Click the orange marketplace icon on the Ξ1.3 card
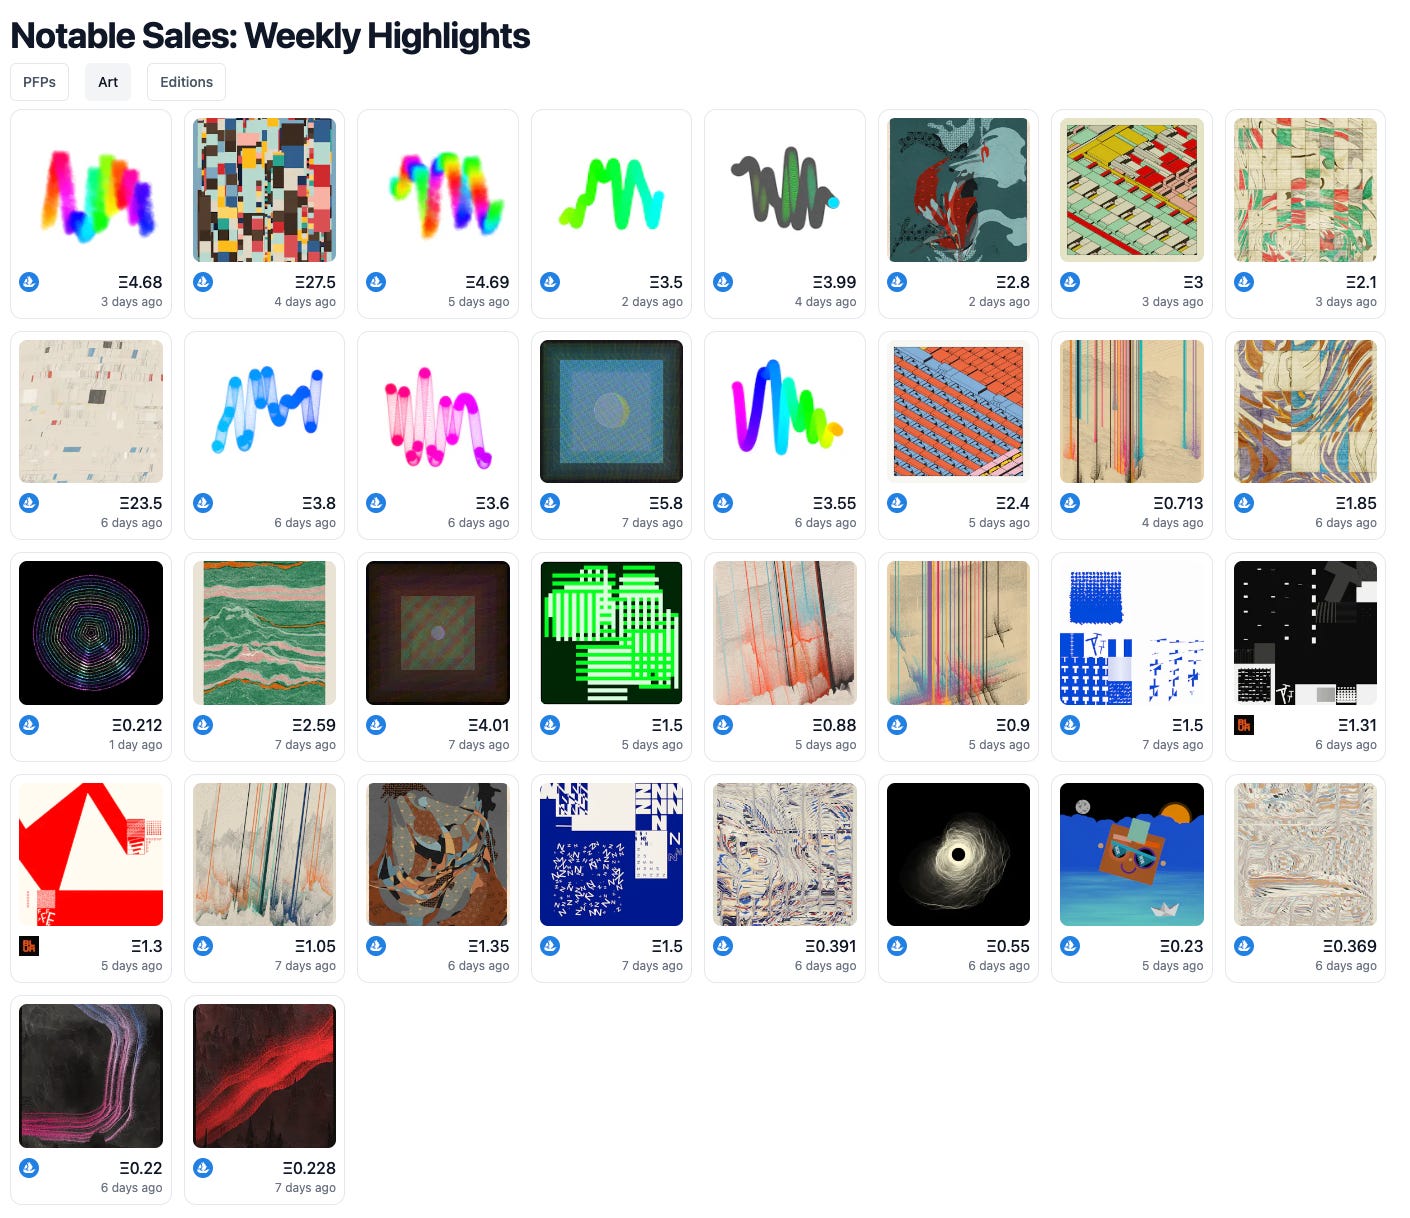This screenshot has height=1218, width=1410. point(29,946)
